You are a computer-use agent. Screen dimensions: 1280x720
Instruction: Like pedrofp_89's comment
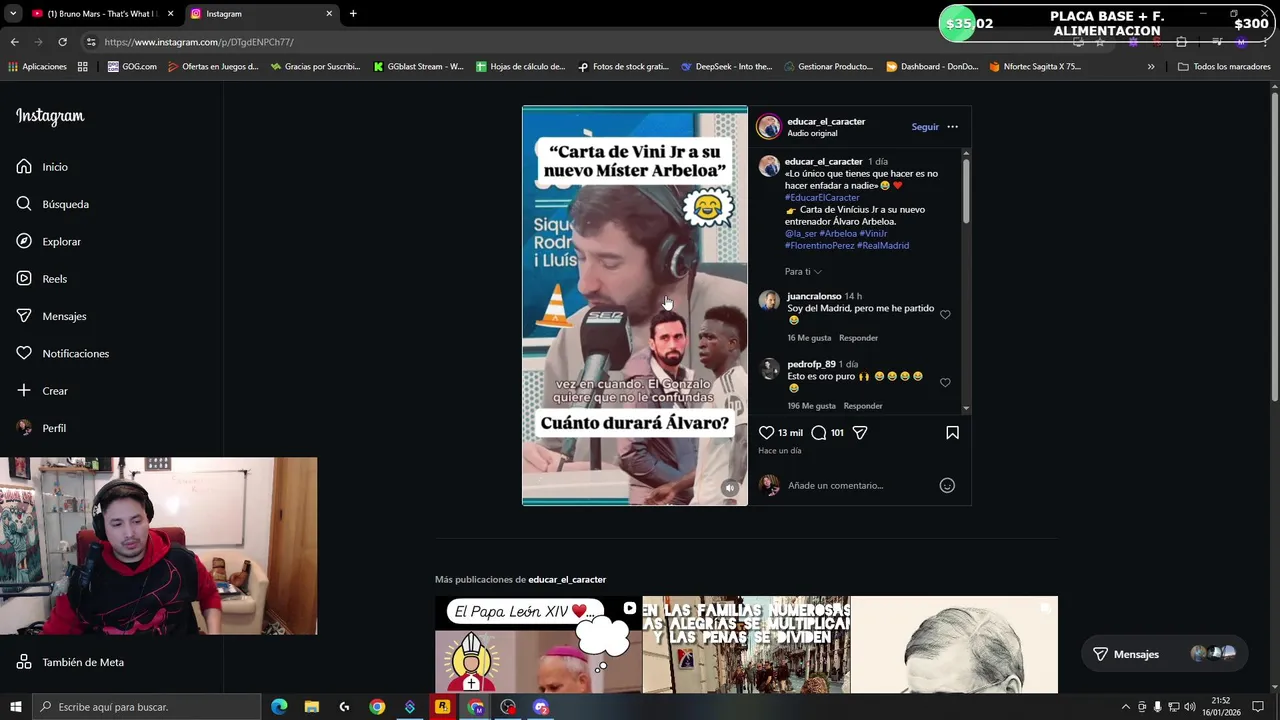coord(945,383)
